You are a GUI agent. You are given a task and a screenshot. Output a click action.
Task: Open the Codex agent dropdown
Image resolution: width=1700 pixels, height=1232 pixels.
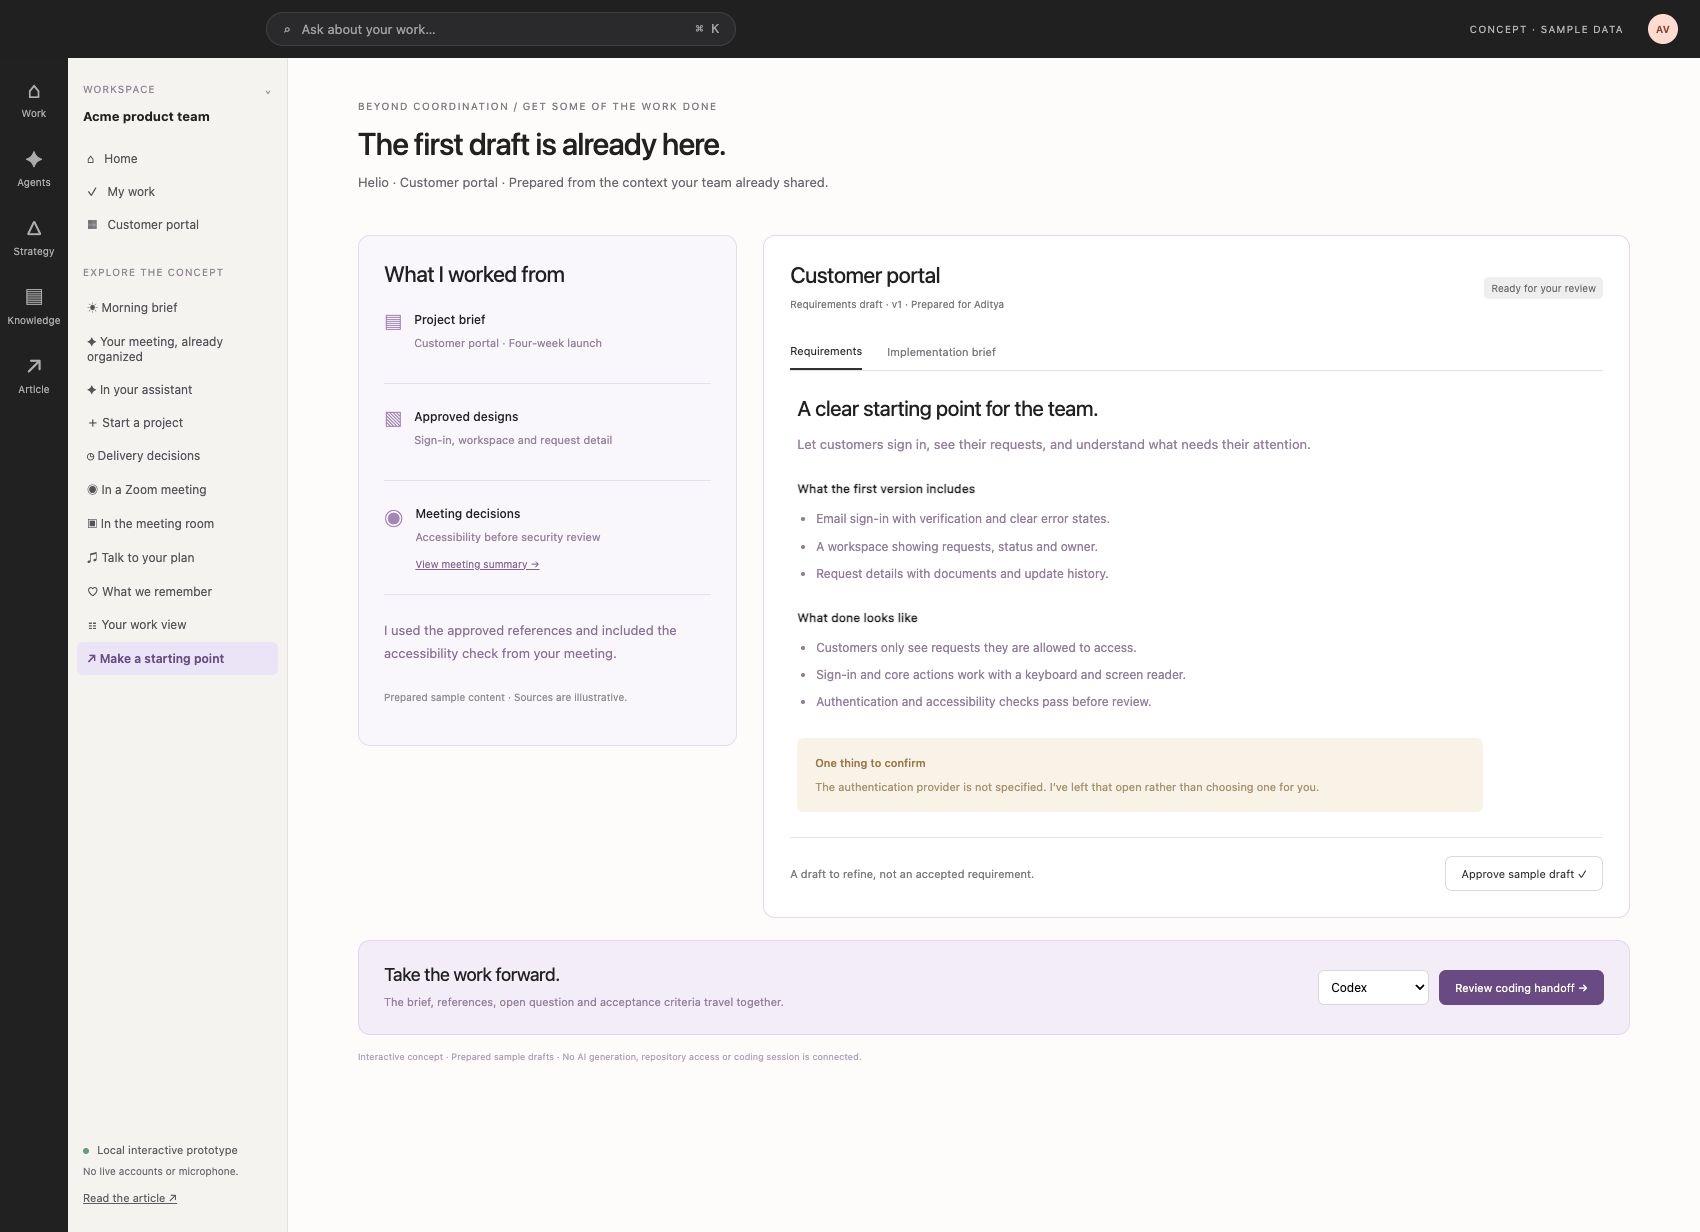1373,988
